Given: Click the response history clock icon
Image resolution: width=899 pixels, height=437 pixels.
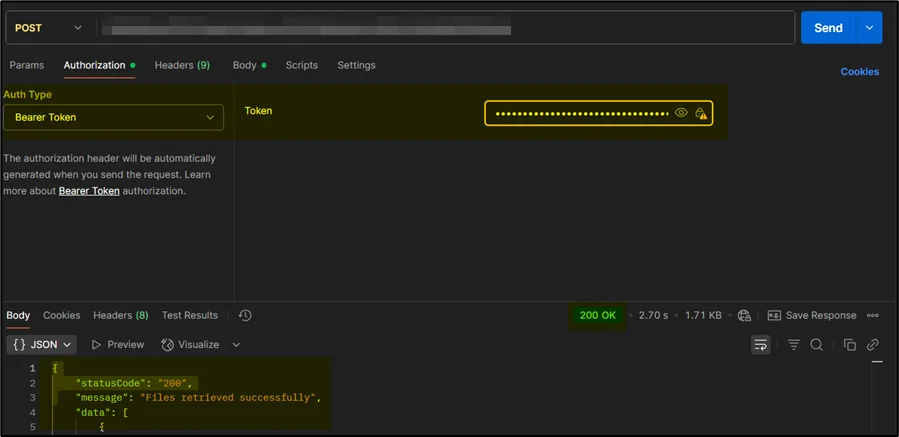Looking at the screenshot, I should click(245, 315).
